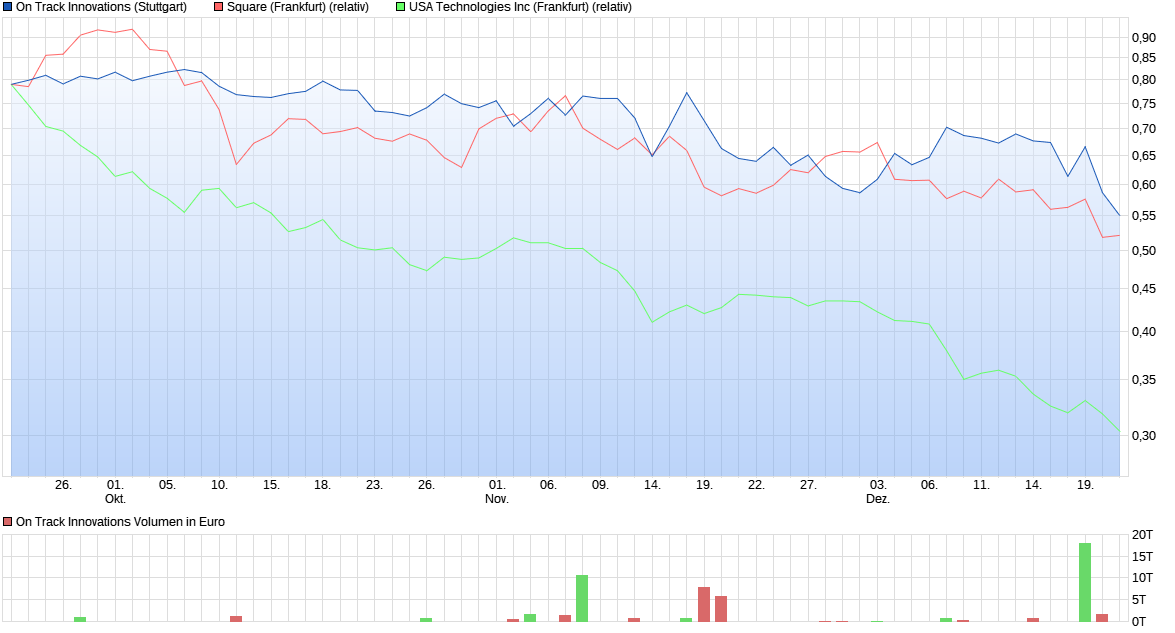Viewport: 1175px width, 633px height.
Task: Click the '18.' October date label
Action: pos(322,485)
